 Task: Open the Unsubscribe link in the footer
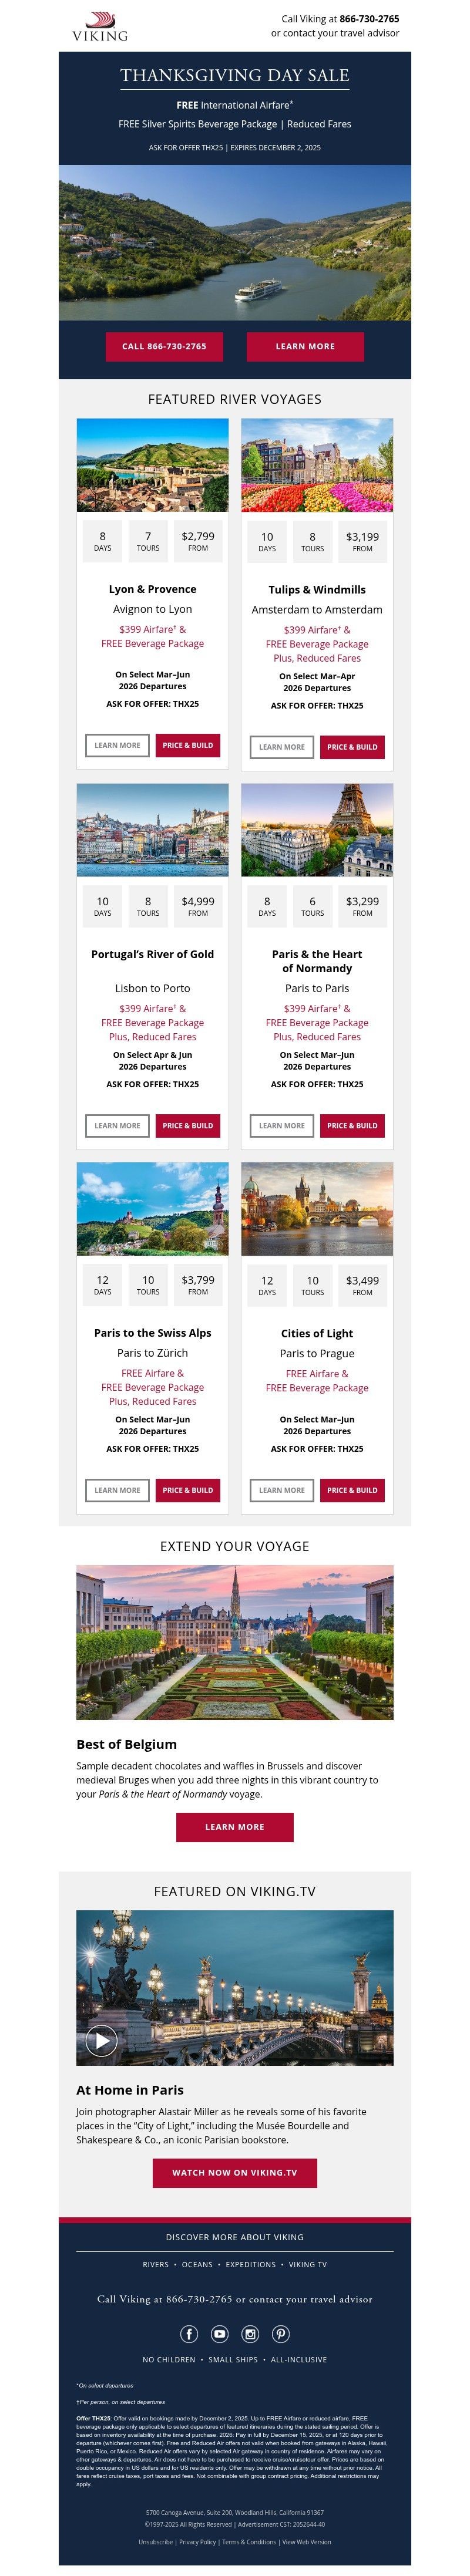(x=155, y=2543)
